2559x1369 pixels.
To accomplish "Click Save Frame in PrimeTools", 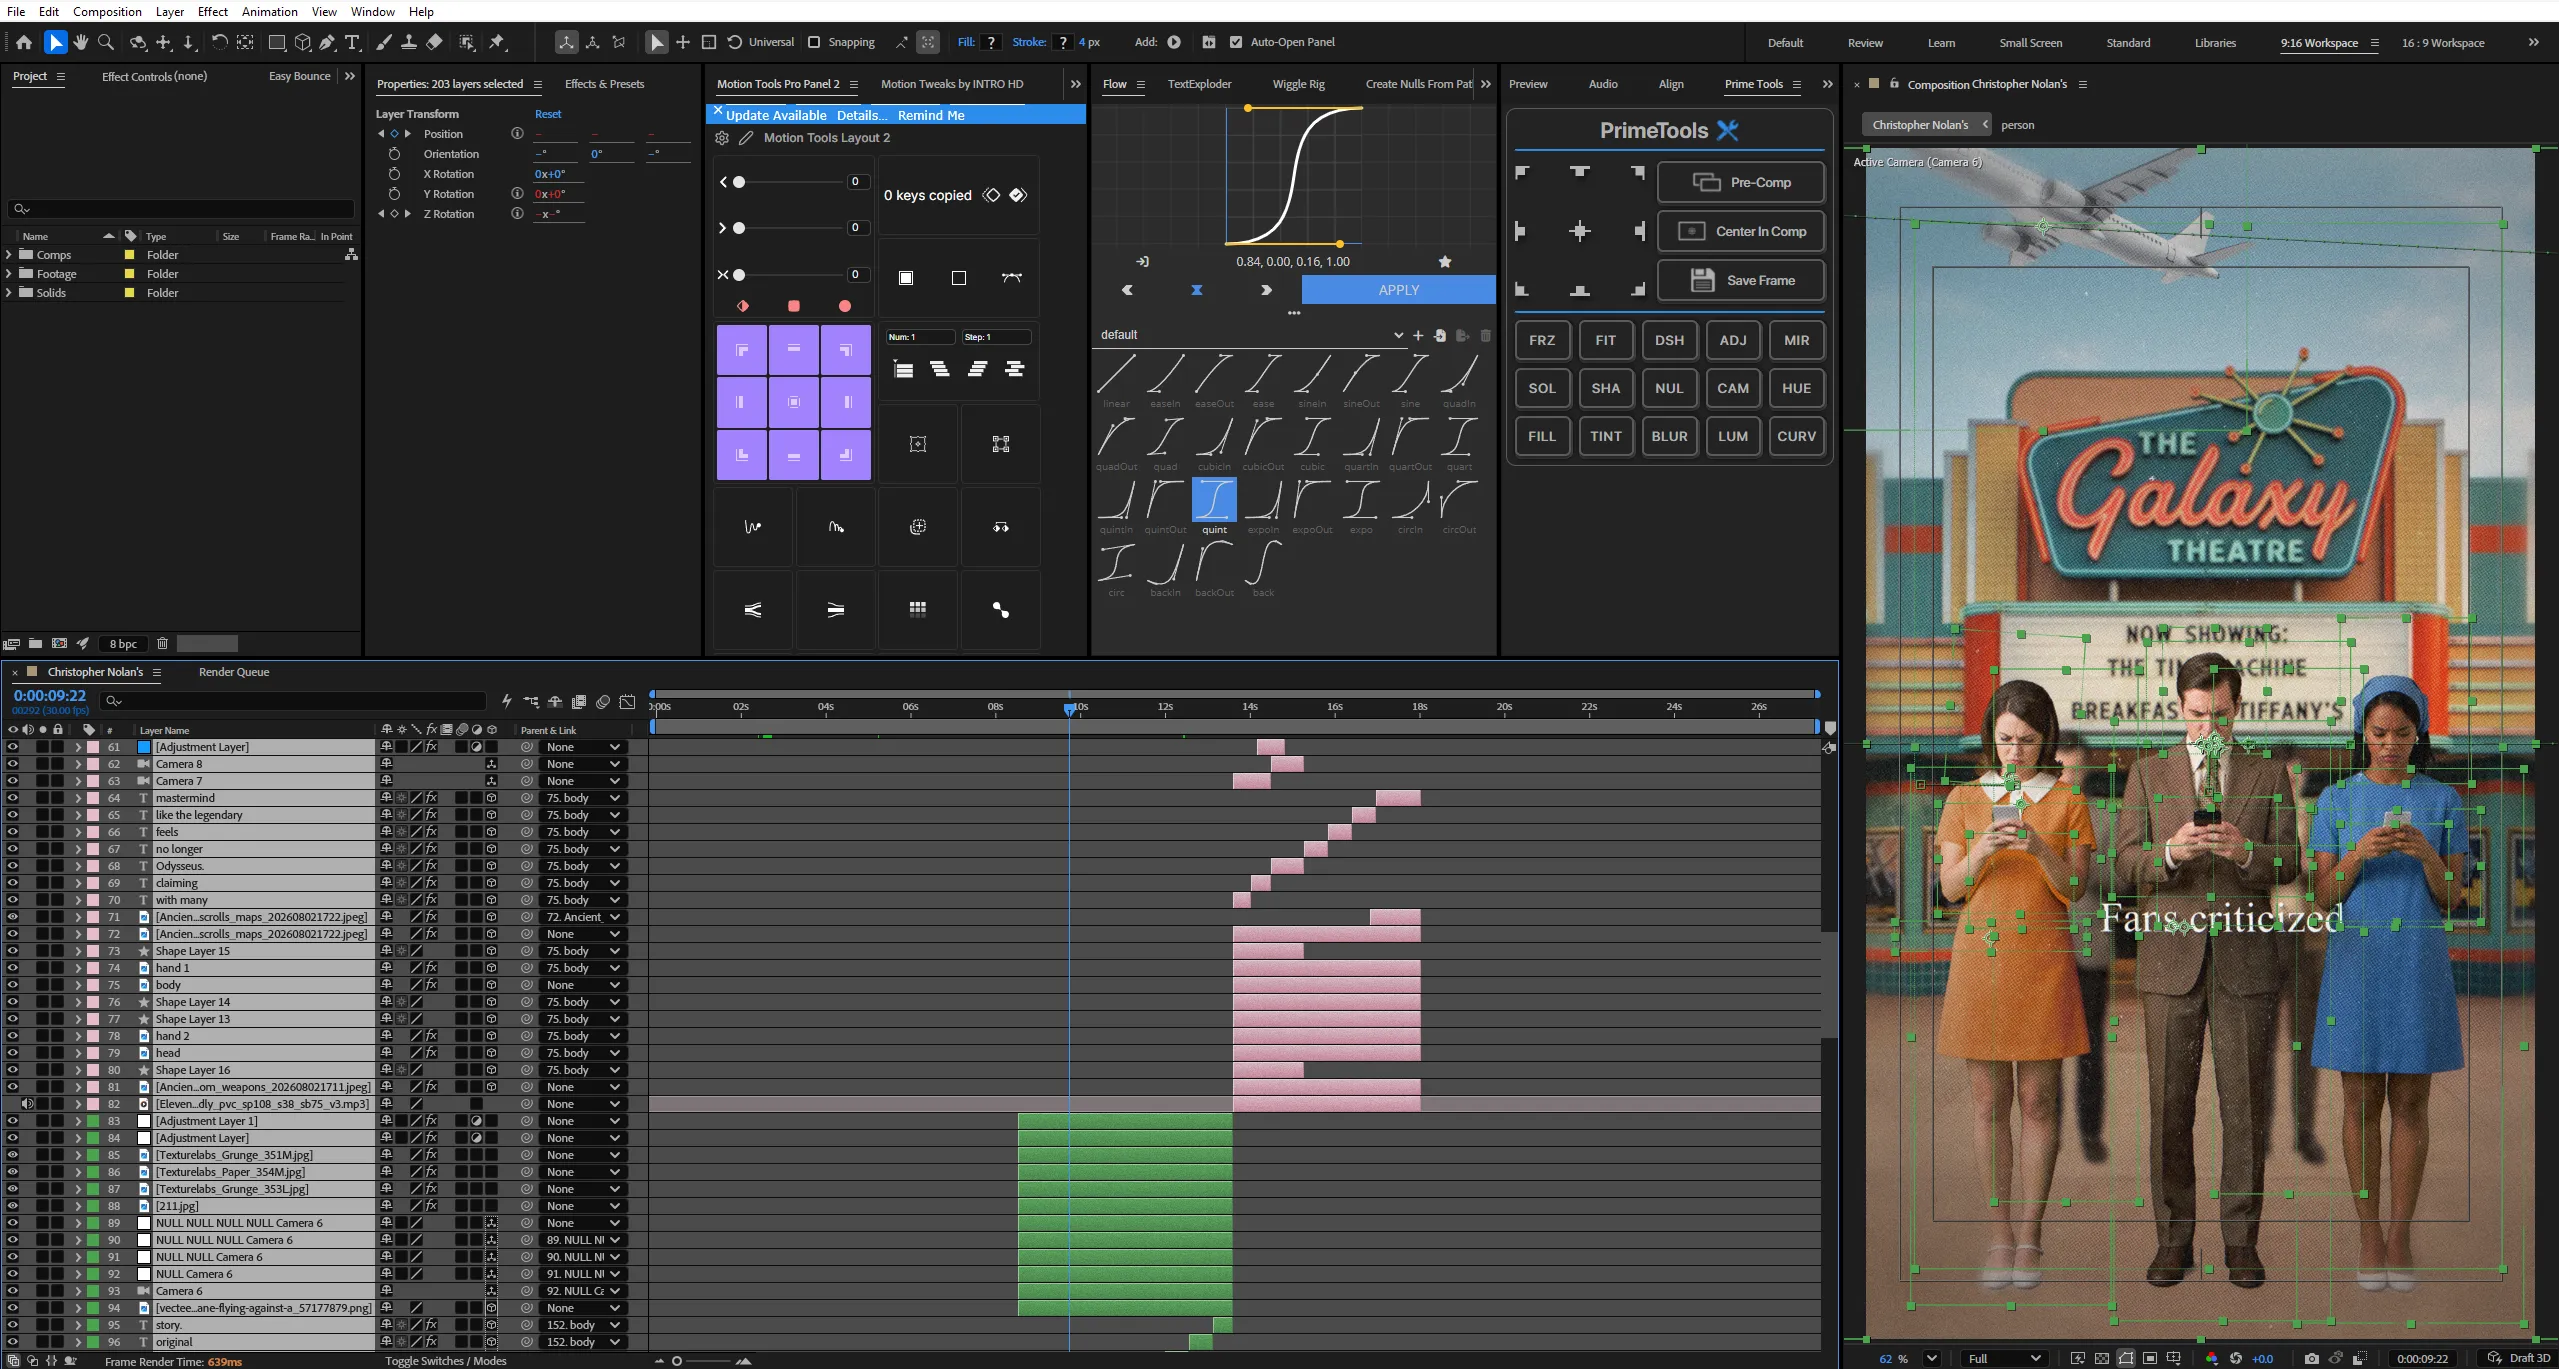I will click(1741, 280).
